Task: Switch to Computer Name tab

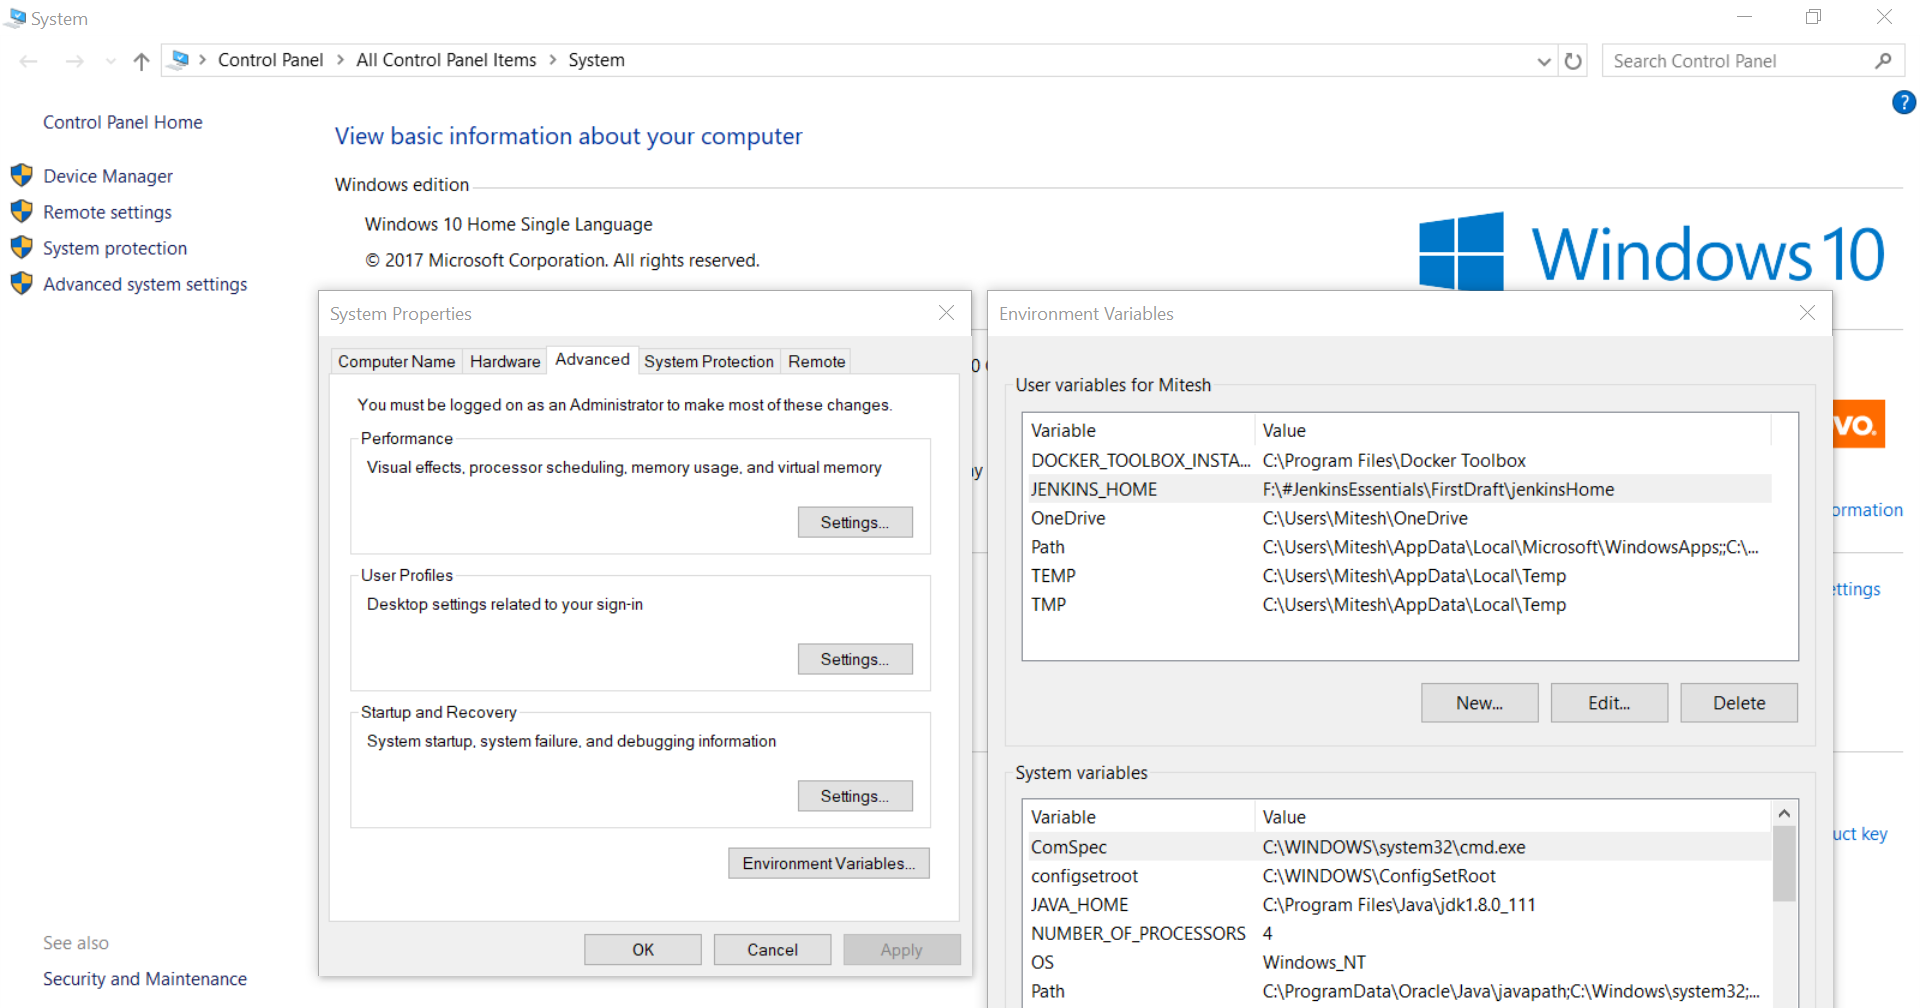Action: tap(396, 361)
